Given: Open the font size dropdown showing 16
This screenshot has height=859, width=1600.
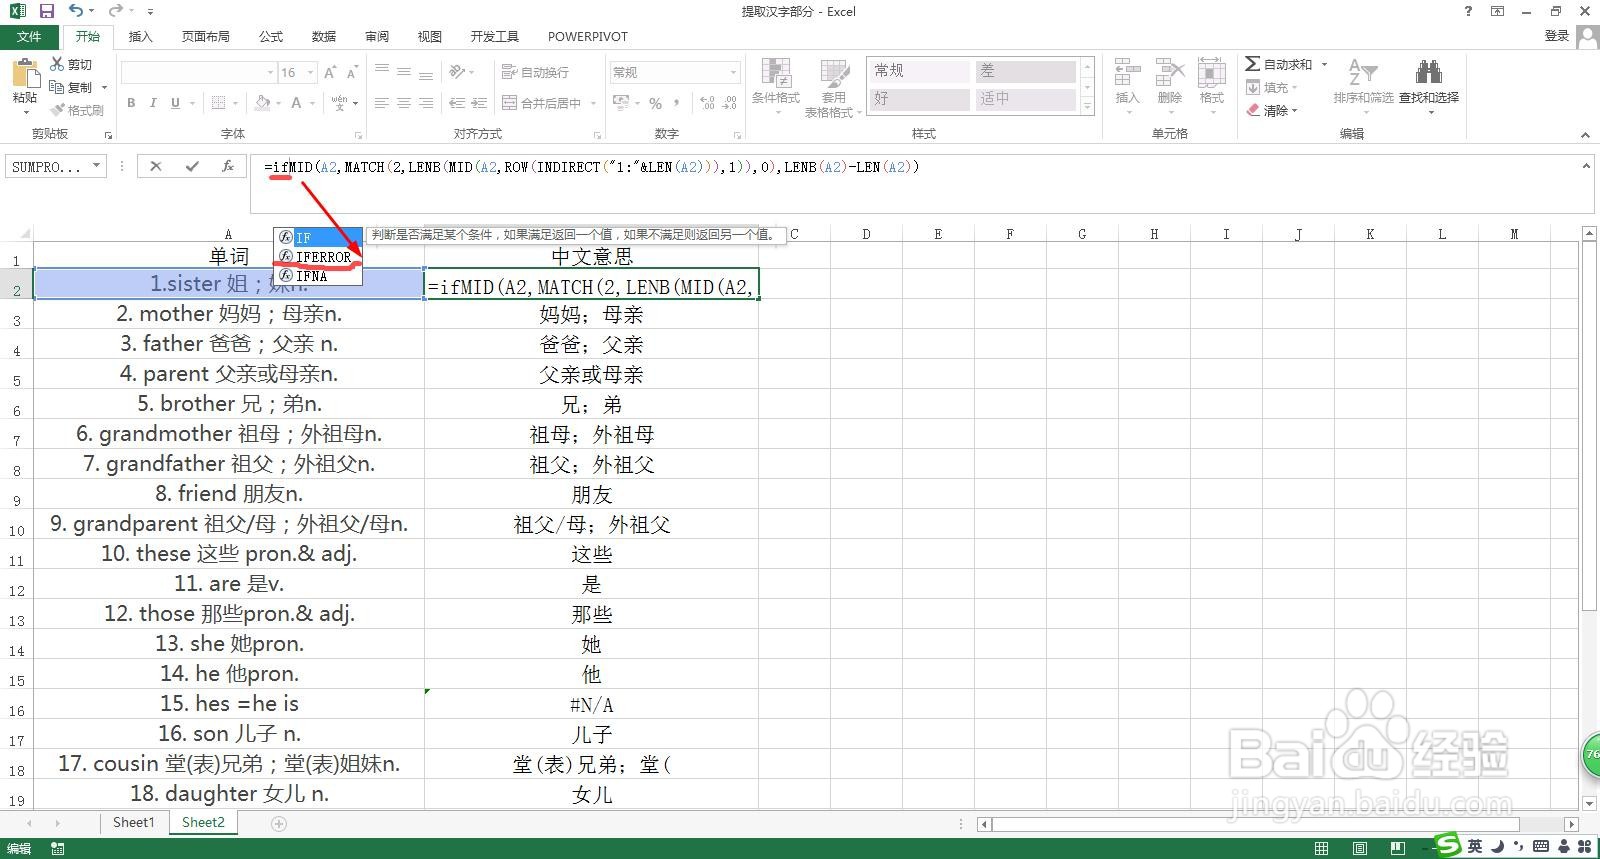Looking at the screenshot, I should point(310,73).
